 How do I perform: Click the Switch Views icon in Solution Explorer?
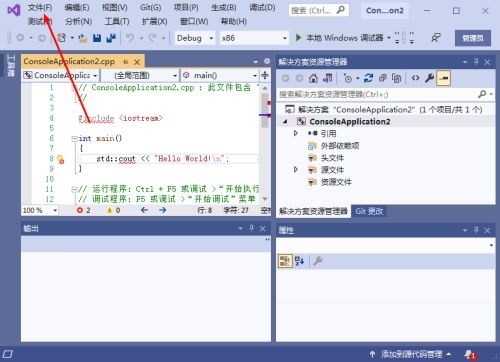point(327,78)
